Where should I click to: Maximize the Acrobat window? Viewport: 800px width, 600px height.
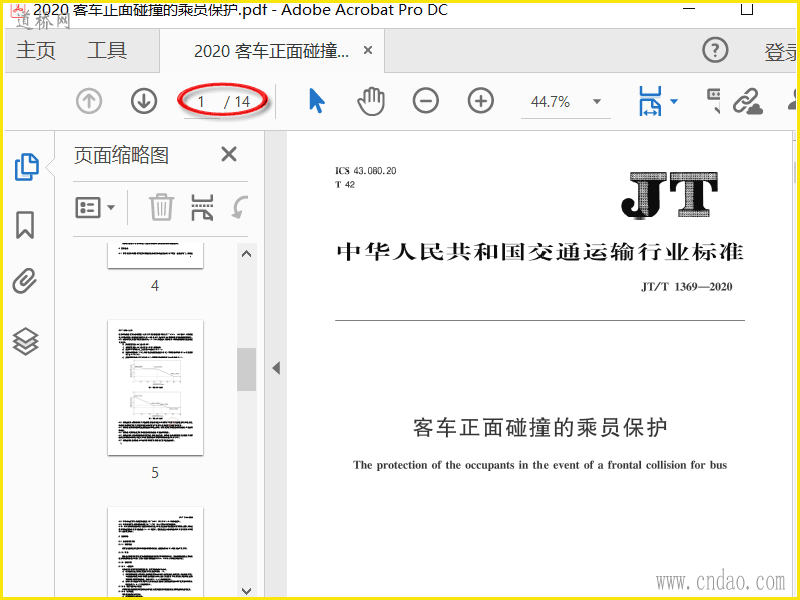tap(747, 9)
